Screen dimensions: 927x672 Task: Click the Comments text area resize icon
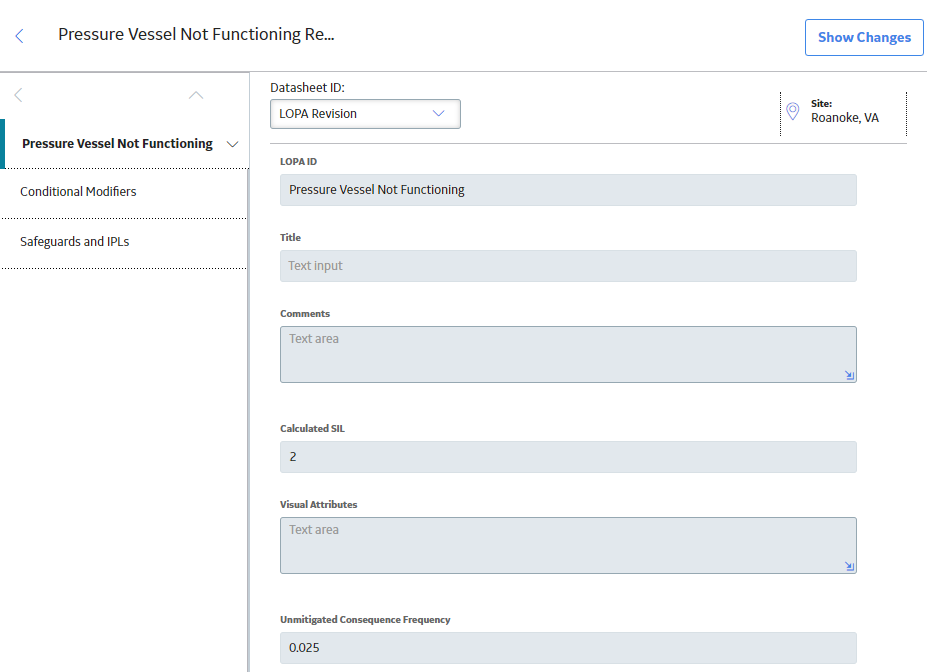[x=850, y=375]
